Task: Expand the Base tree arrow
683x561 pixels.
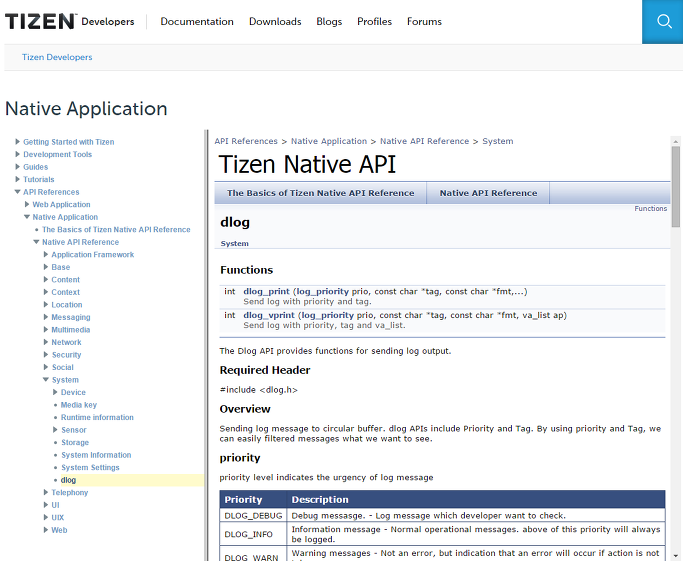Action: click(46, 267)
